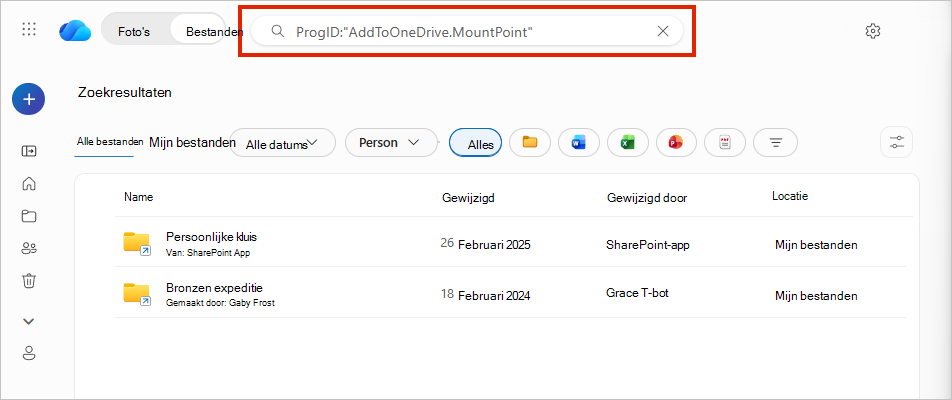Image resolution: width=952 pixels, height=400 pixels.
Task: Click 'Van: SharePoint App' subtitle
Action: pyautogui.click(x=208, y=253)
